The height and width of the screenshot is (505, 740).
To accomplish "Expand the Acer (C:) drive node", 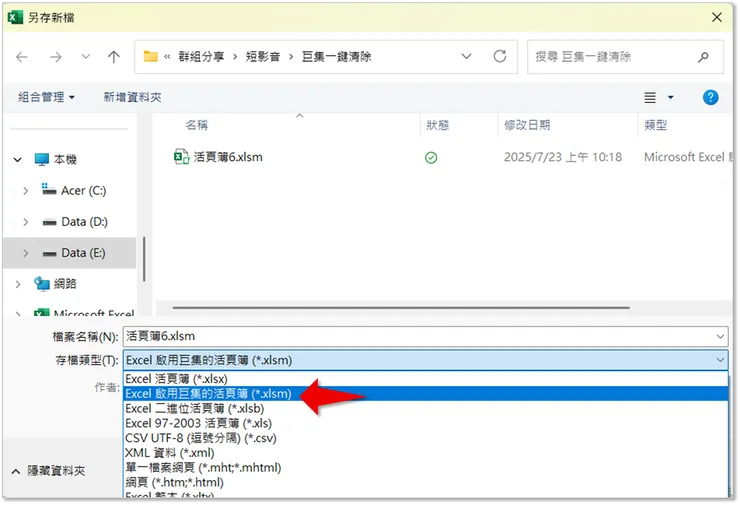I will [x=25, y=191].
